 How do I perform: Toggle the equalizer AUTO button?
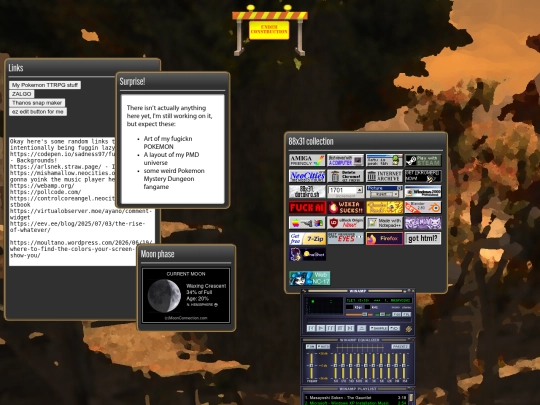pos(323,346)
